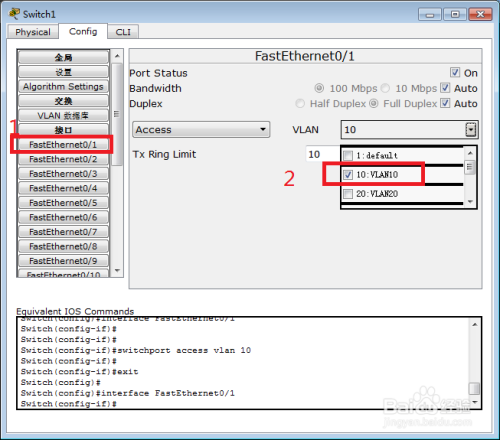The image size is (500, 440).
Task: Select FastEthernet0/2 interface button
Action: pos(63,159)
